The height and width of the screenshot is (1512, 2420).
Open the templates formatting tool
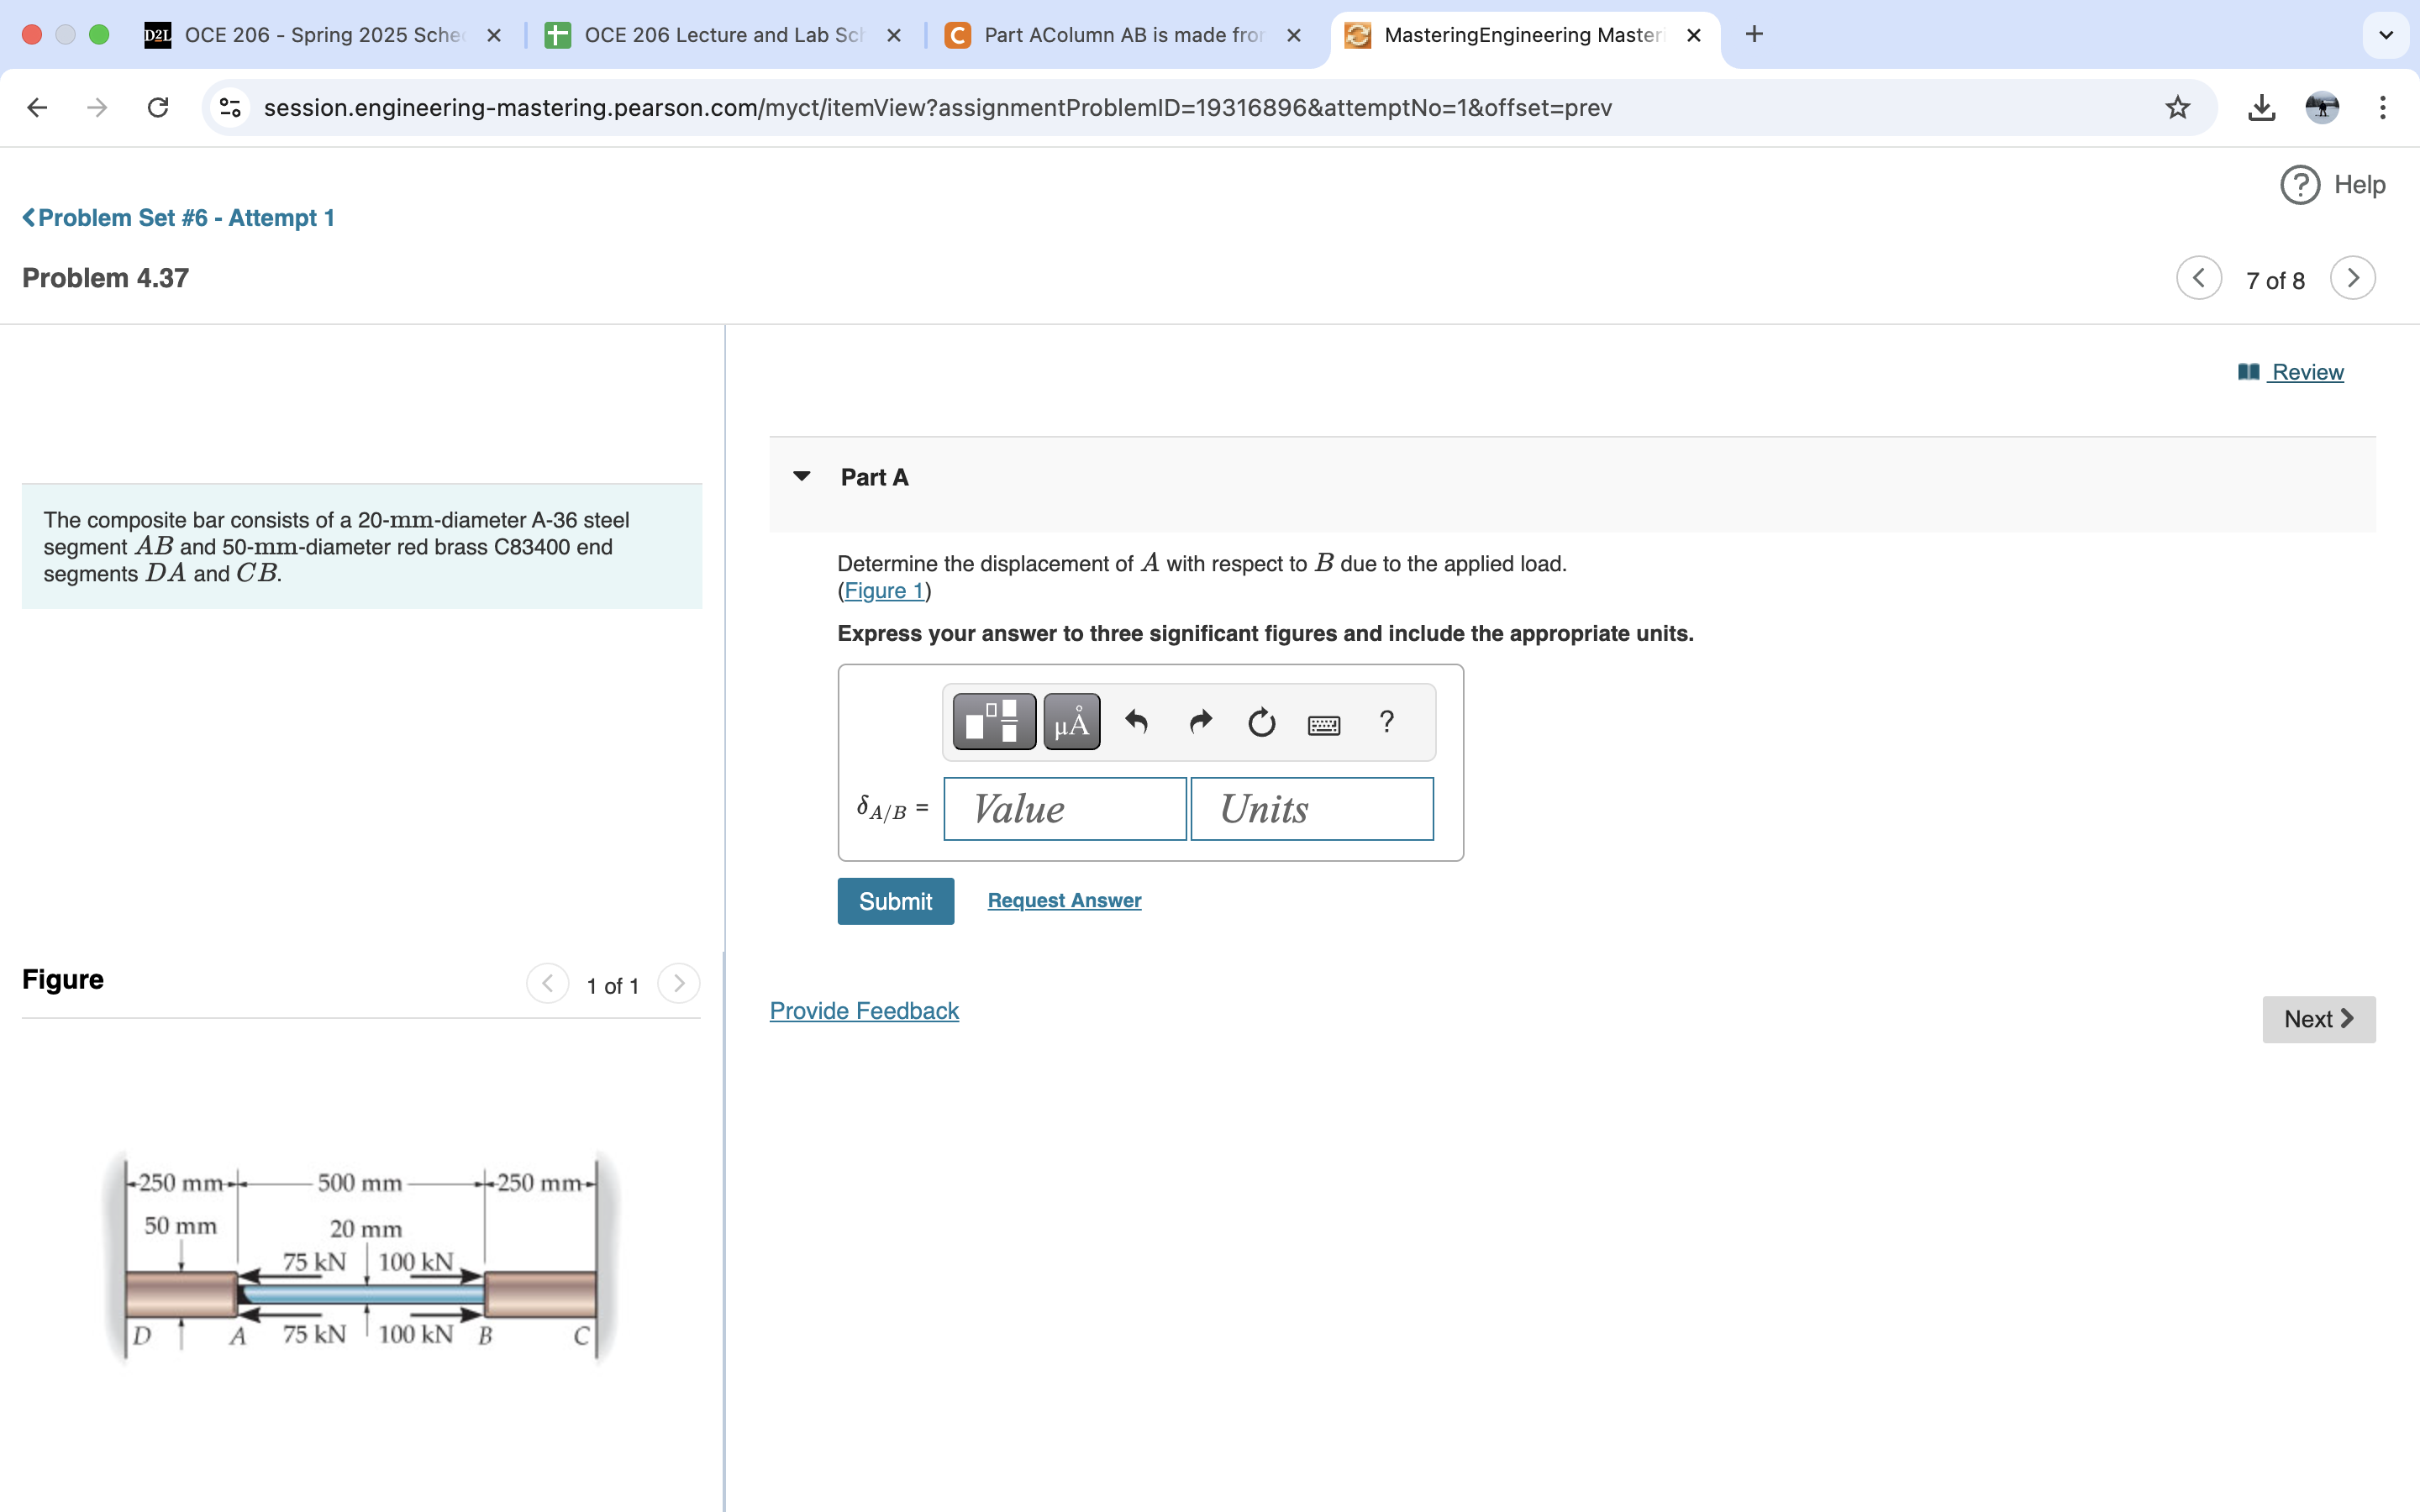[993, 721]
